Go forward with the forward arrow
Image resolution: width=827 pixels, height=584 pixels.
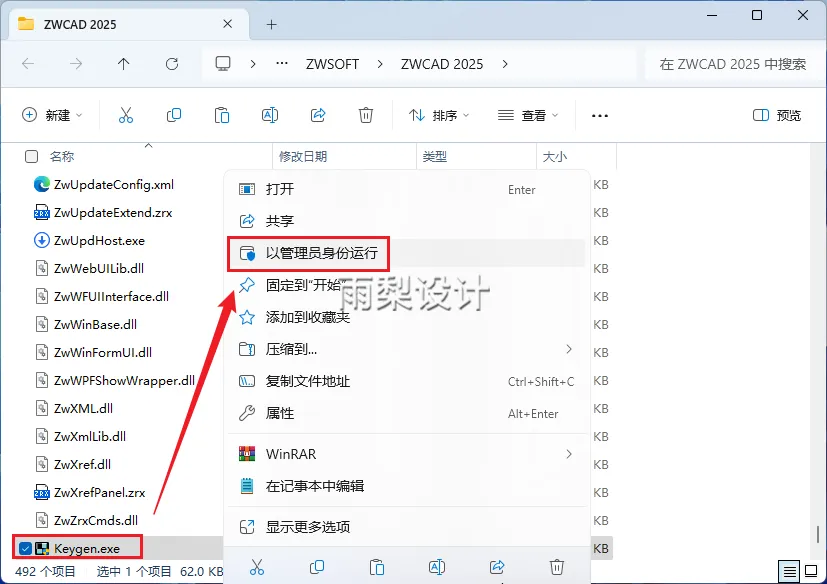pyautogui.click(x=76, y=64)
